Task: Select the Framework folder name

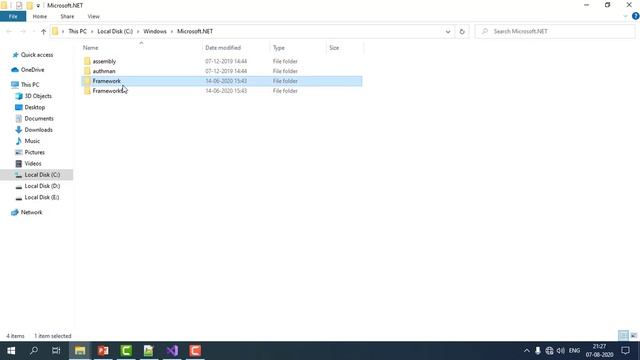Action: pos(107,81)
